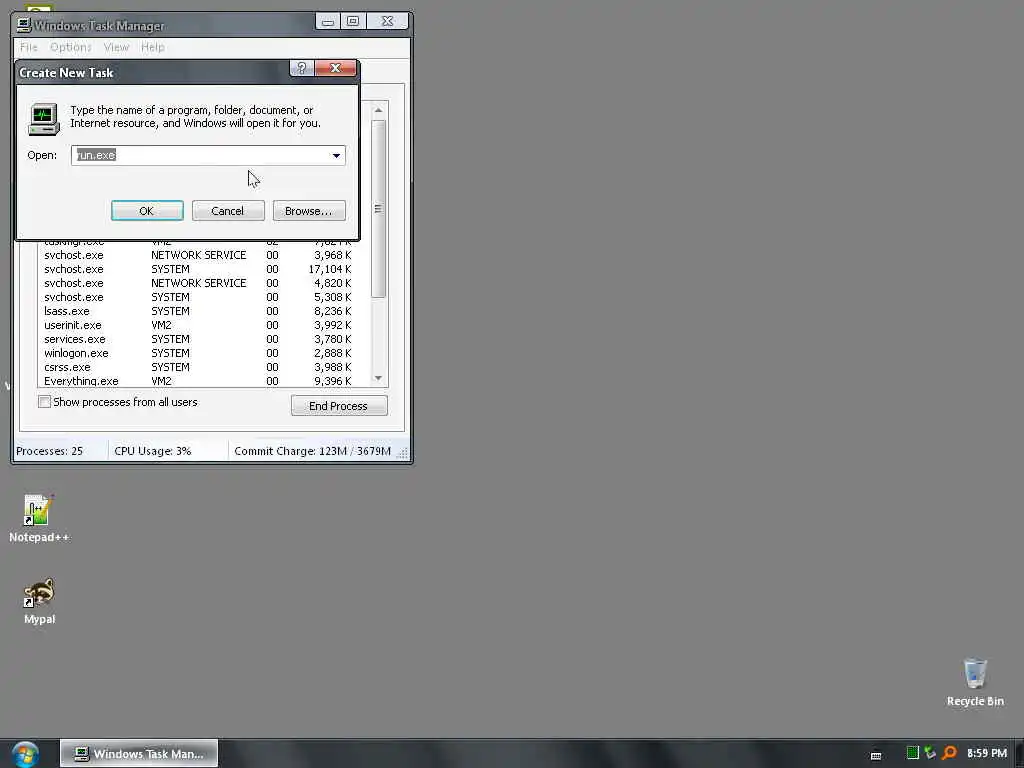Viewport: 1024px width, 768px height.
Task: Open the File menu in Task Manager
Action: point(29,47)
